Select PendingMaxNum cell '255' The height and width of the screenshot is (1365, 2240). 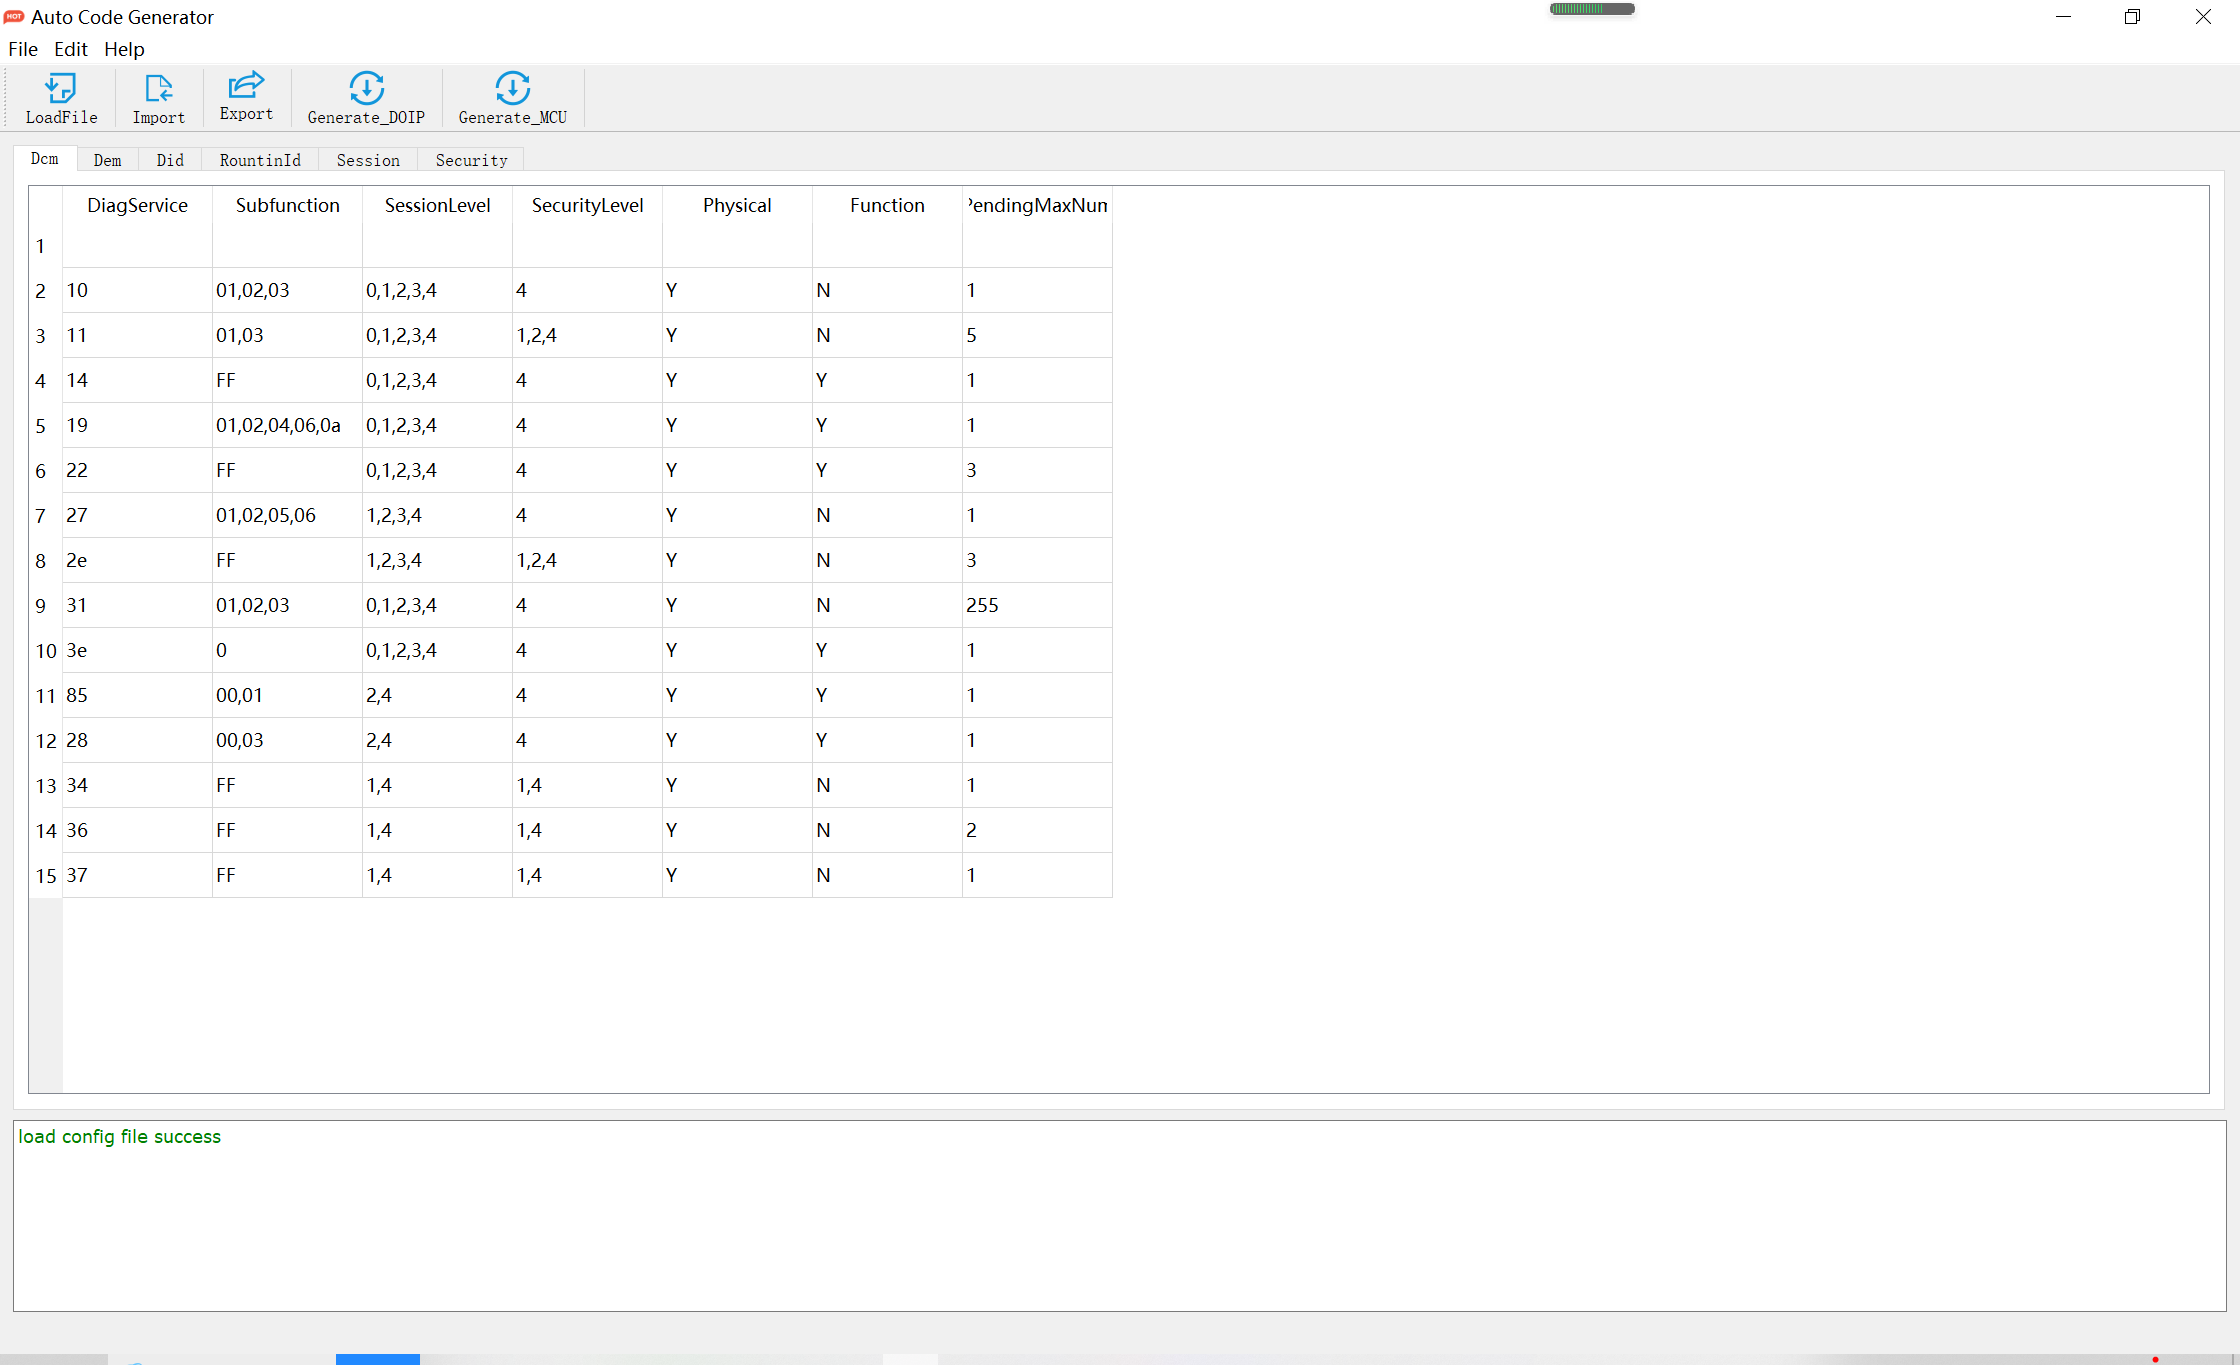pos(1037,605)
